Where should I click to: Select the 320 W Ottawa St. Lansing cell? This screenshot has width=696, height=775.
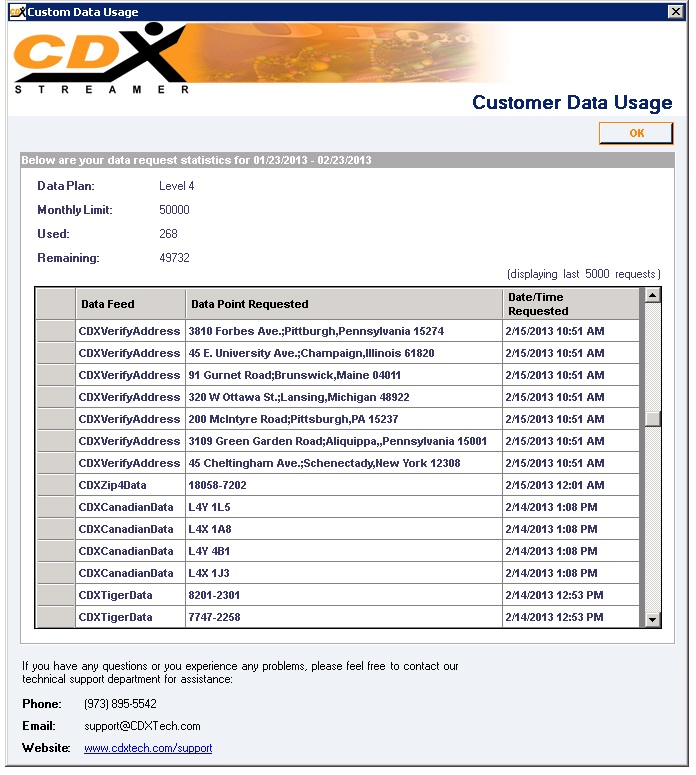click(344, 397)
